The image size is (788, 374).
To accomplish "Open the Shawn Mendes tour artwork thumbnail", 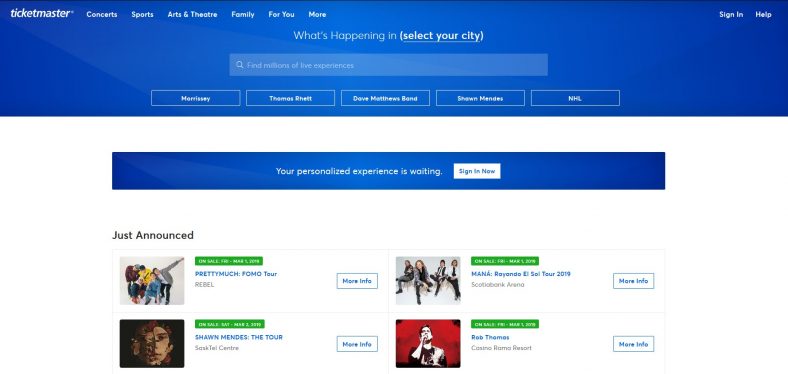I will [152, 343].
